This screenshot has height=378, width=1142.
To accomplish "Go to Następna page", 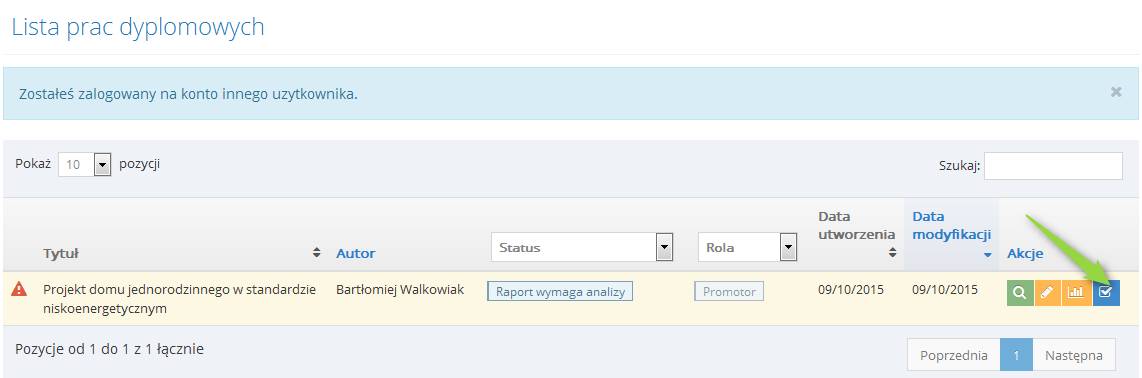I will click(1074, 356).
